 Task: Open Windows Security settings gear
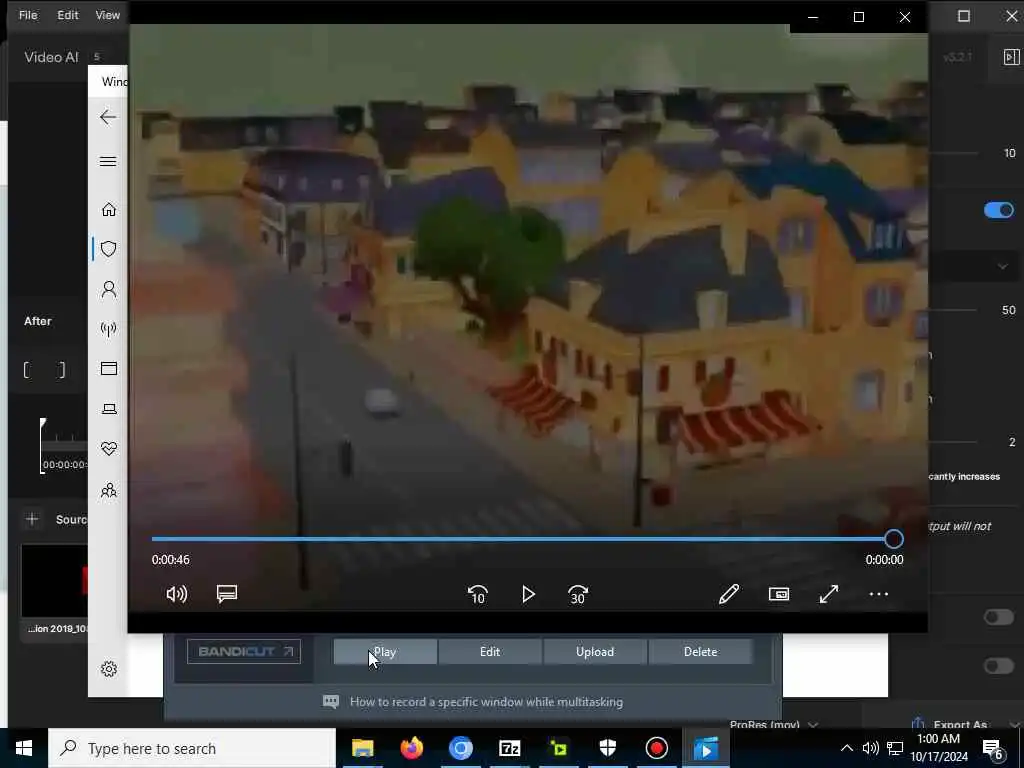pos(108,669)
